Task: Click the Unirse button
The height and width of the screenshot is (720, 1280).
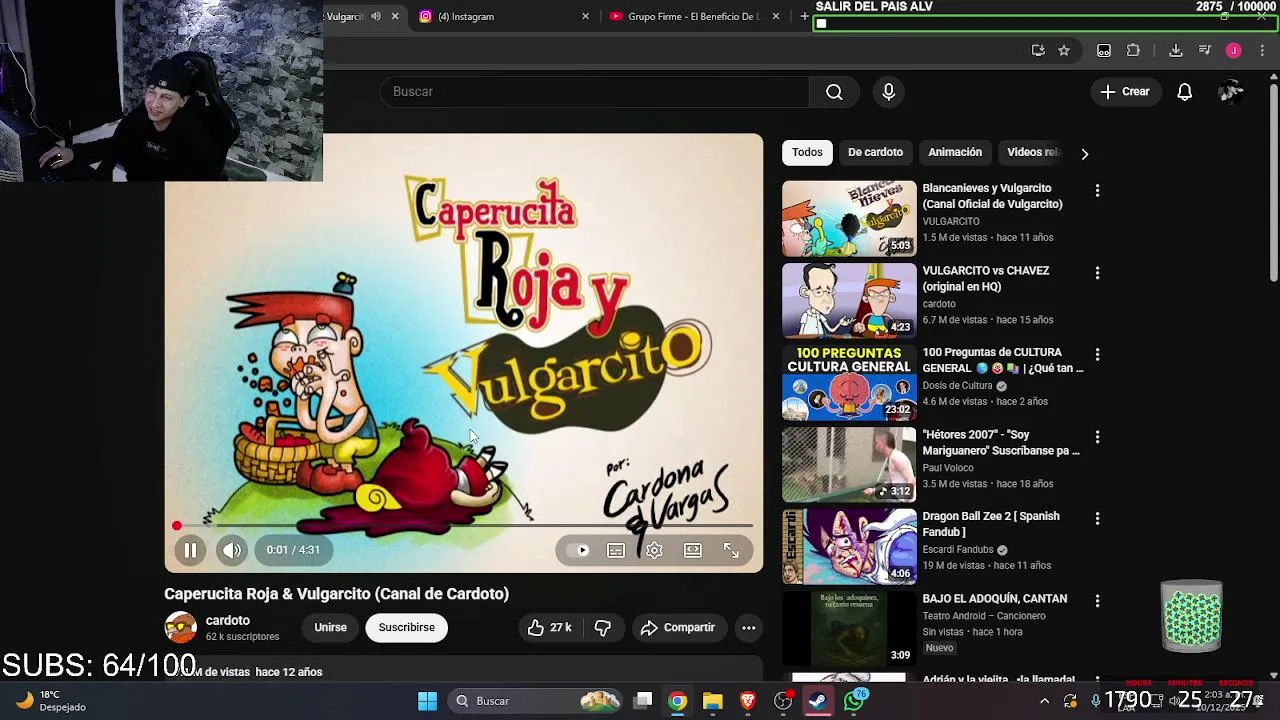Action: pyautogui.click(x=331, y=627)
